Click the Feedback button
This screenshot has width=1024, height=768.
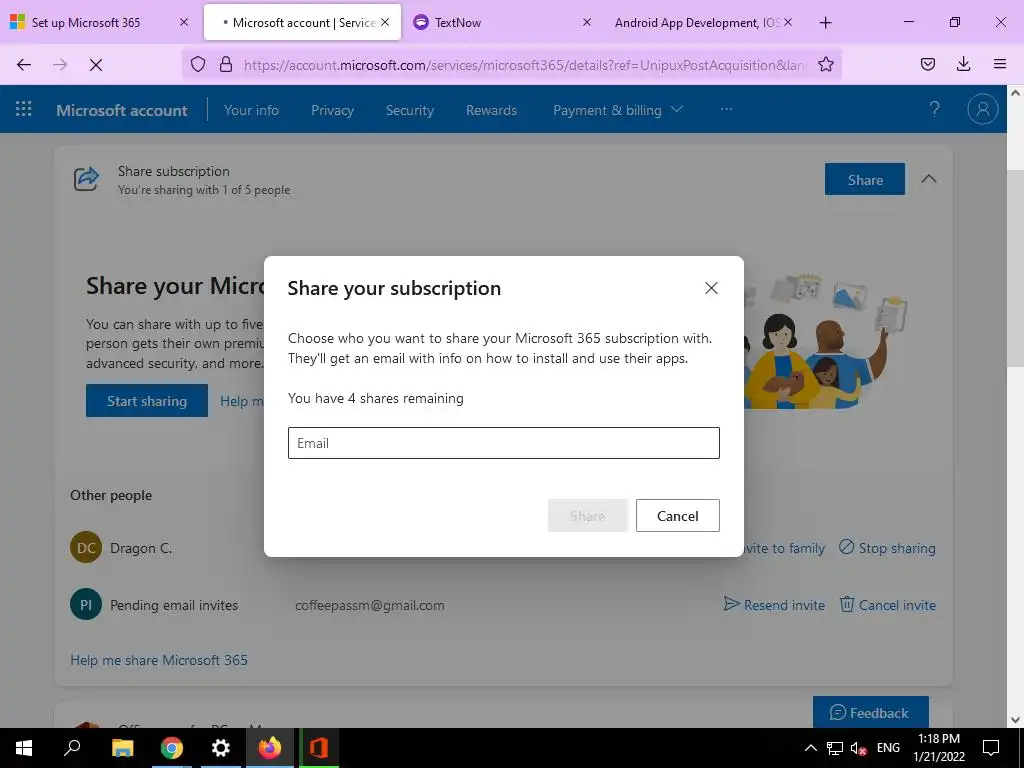(871, 712)
